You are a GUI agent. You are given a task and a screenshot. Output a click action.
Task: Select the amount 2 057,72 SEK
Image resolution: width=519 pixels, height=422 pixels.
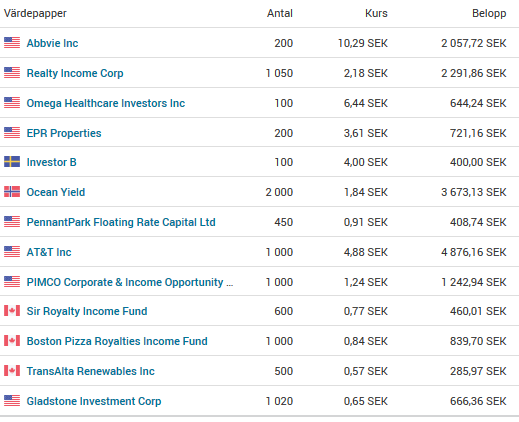[x=474, y=43]
